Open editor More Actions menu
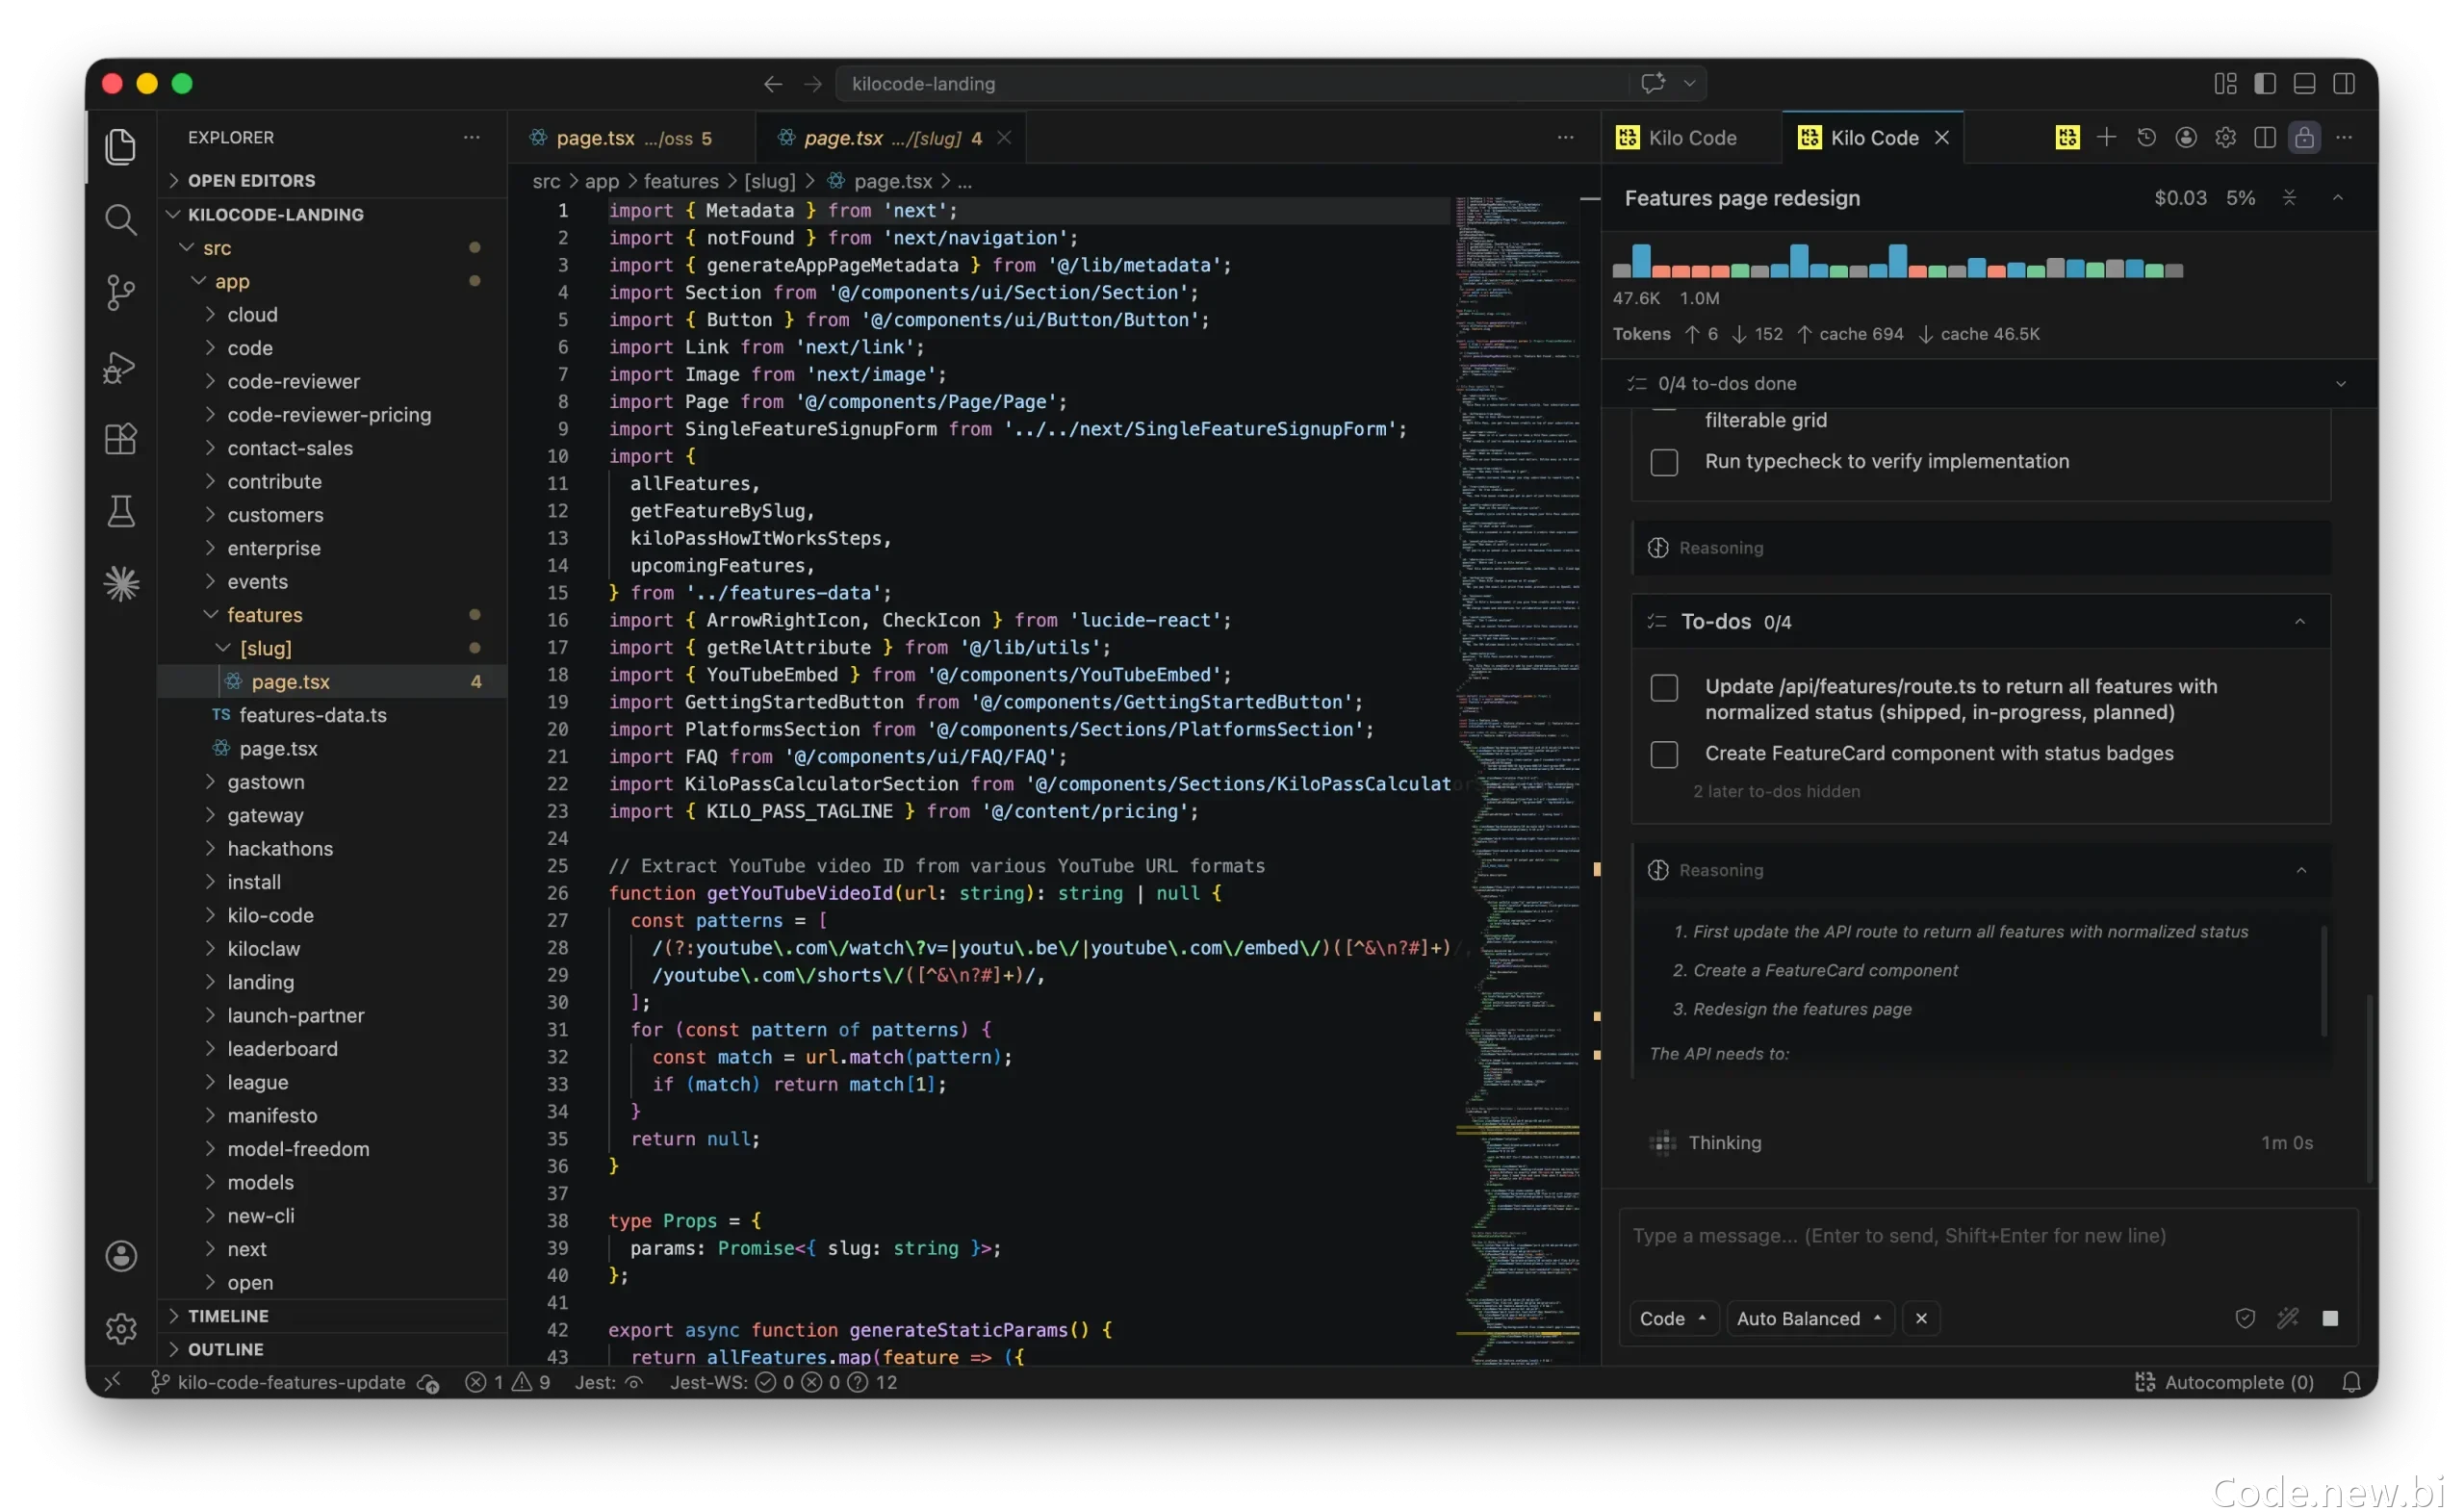The image size is (2464, 1511). [x=1565, y=137]
